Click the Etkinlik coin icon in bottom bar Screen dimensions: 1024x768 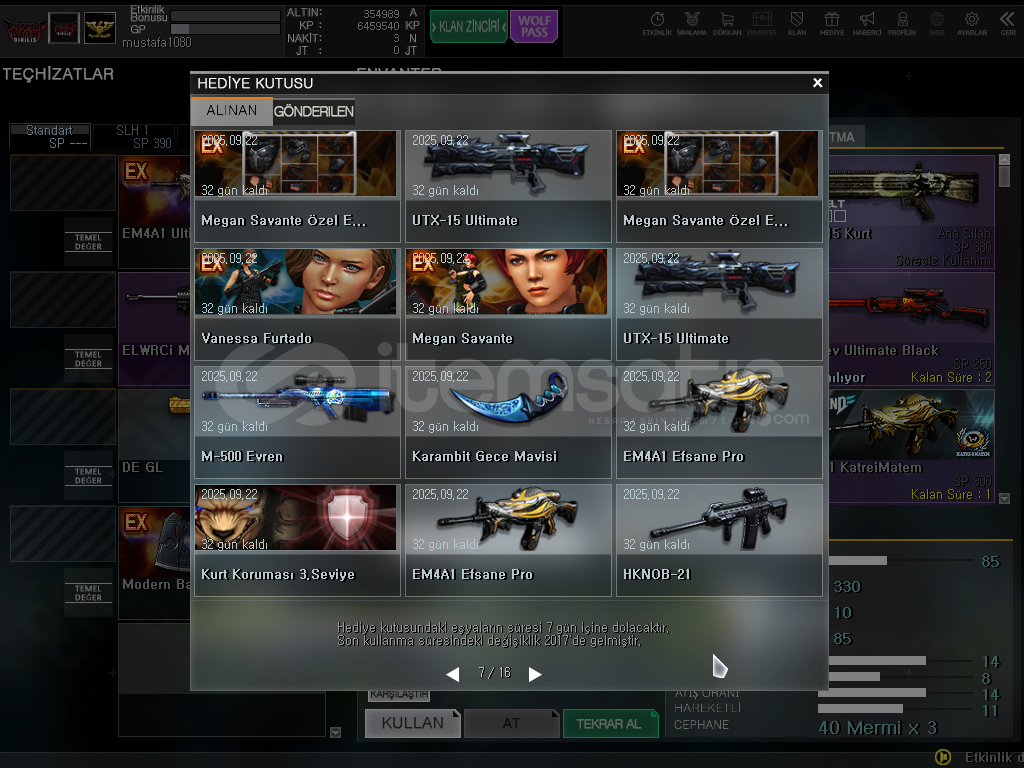(943, 757)
